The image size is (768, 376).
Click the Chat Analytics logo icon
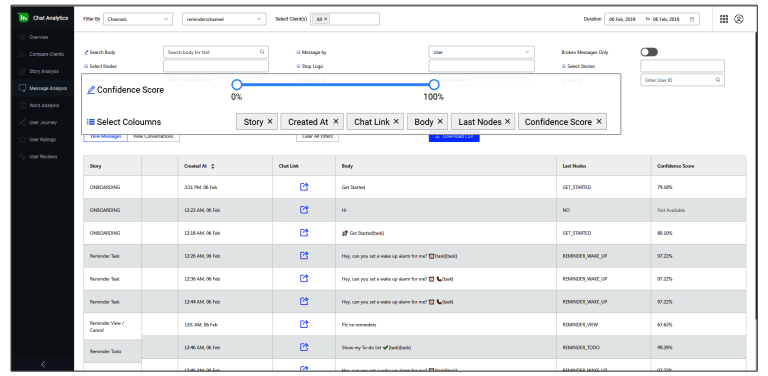pyautogui.click(x=23, y=18)
